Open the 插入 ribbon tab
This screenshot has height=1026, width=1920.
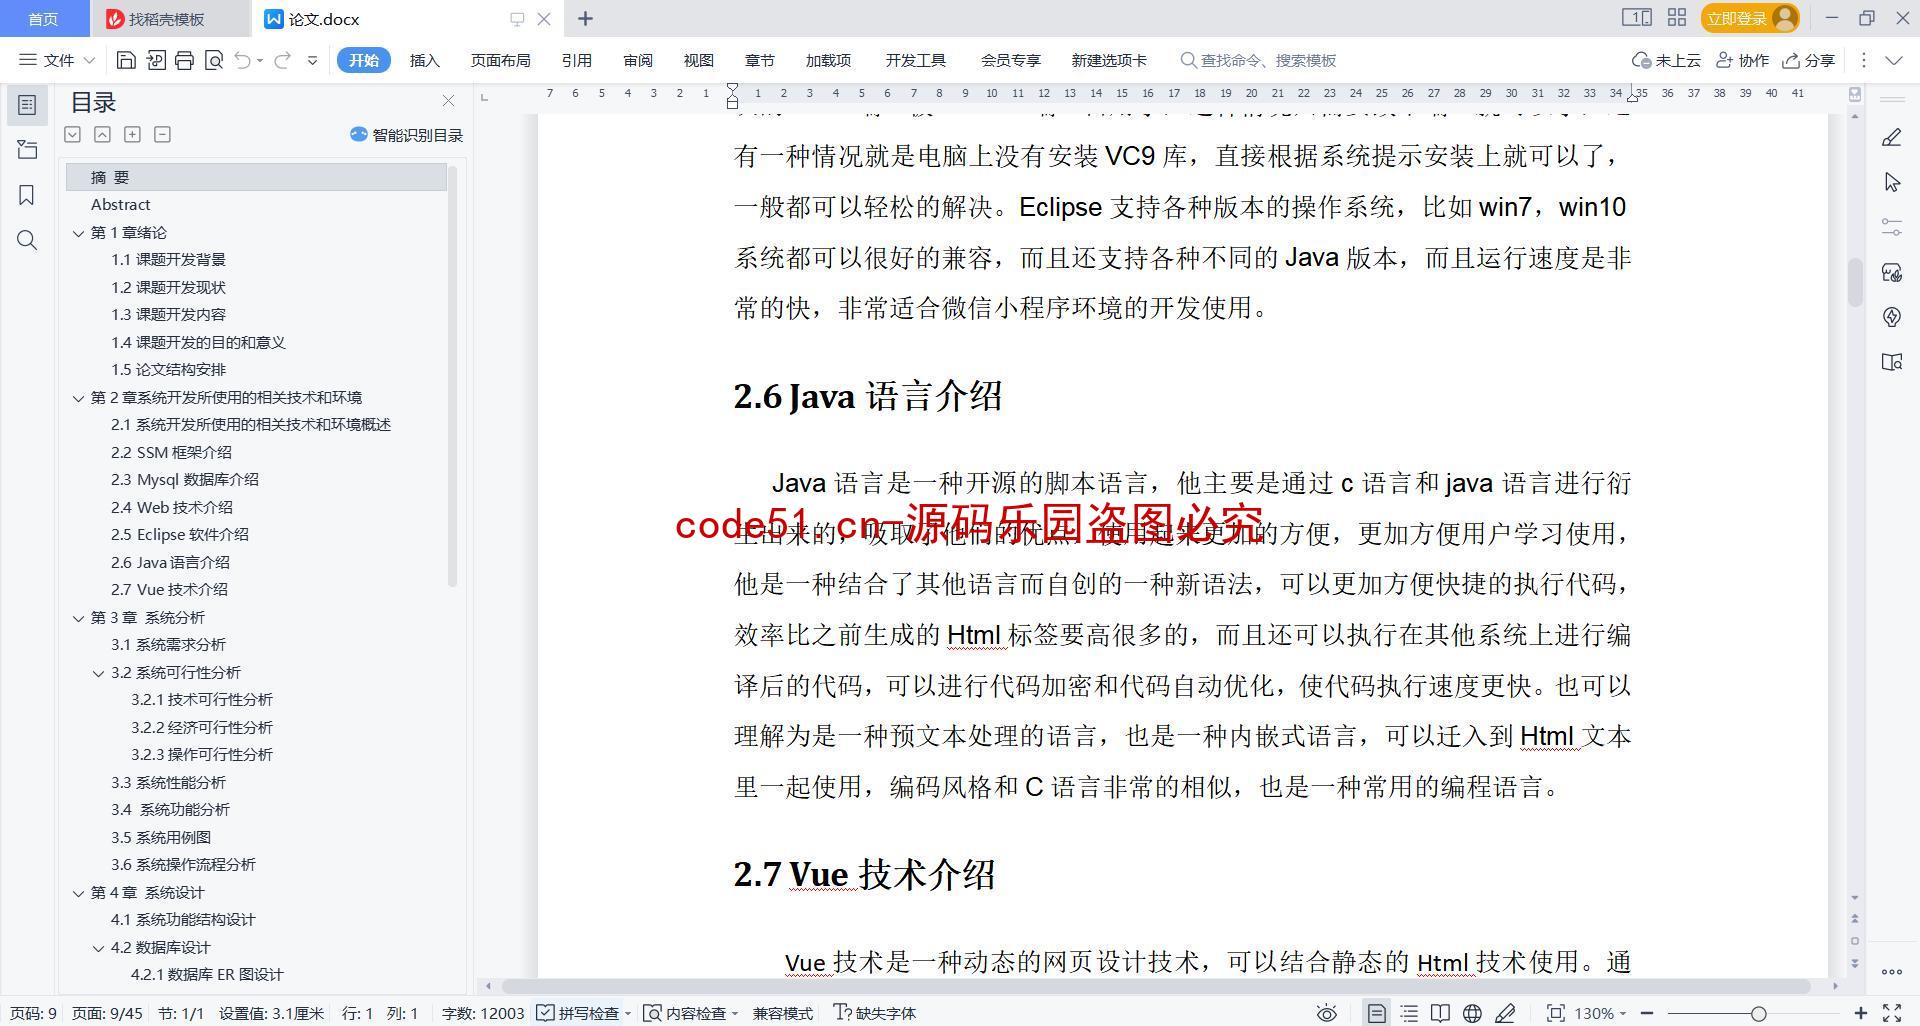point(425,60)
